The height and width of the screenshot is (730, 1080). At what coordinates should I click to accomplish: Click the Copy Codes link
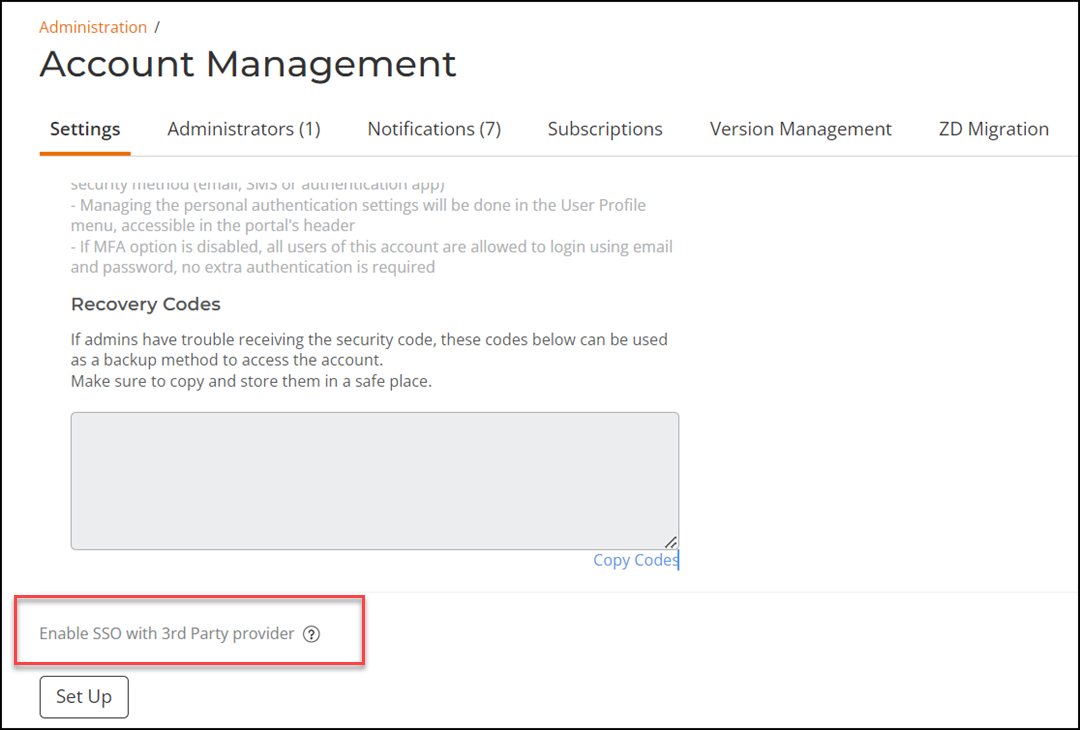point(635,560)
